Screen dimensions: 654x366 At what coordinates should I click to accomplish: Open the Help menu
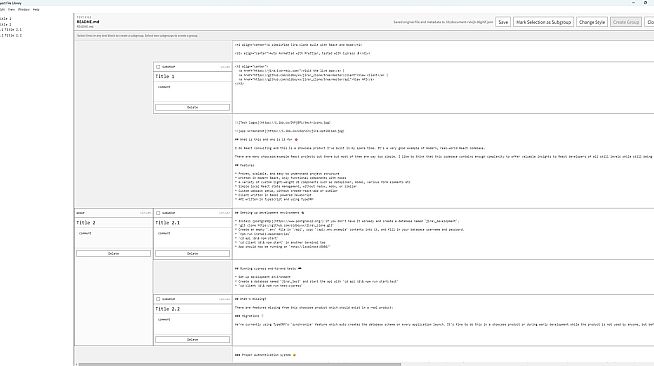tap(36, 9)
